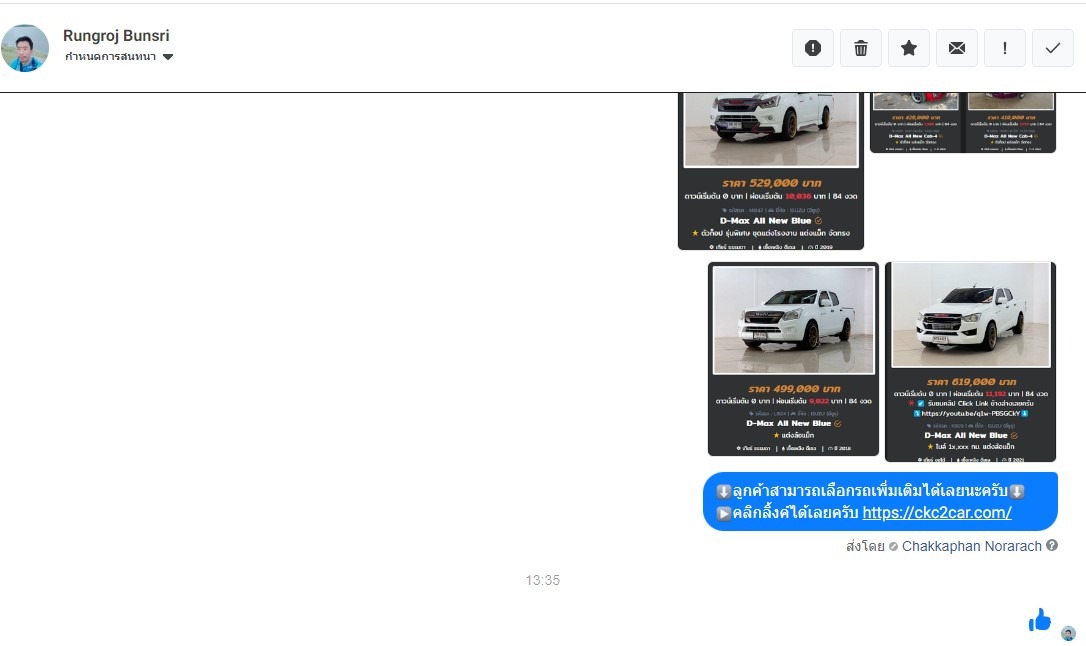Viewport: 1086px width, 646px height.
Task: Click the 13:35 timestamp
Action: [543, 580]
